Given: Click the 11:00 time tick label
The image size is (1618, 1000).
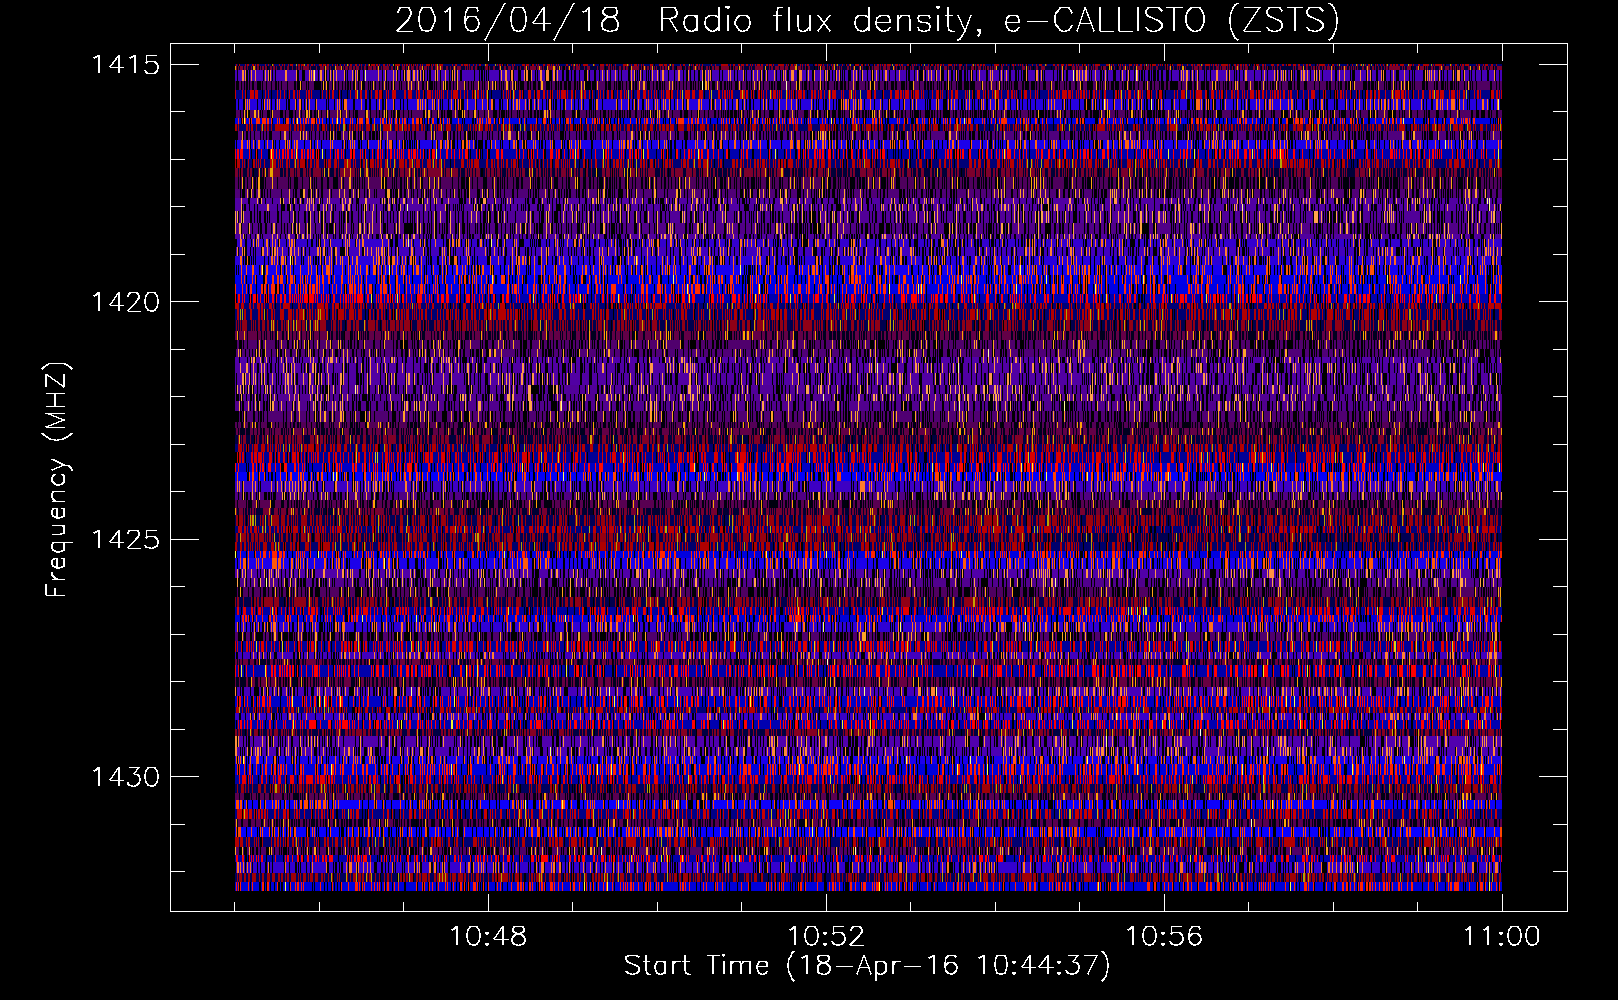Looking at the screenshot, I should coord(1502,937).
